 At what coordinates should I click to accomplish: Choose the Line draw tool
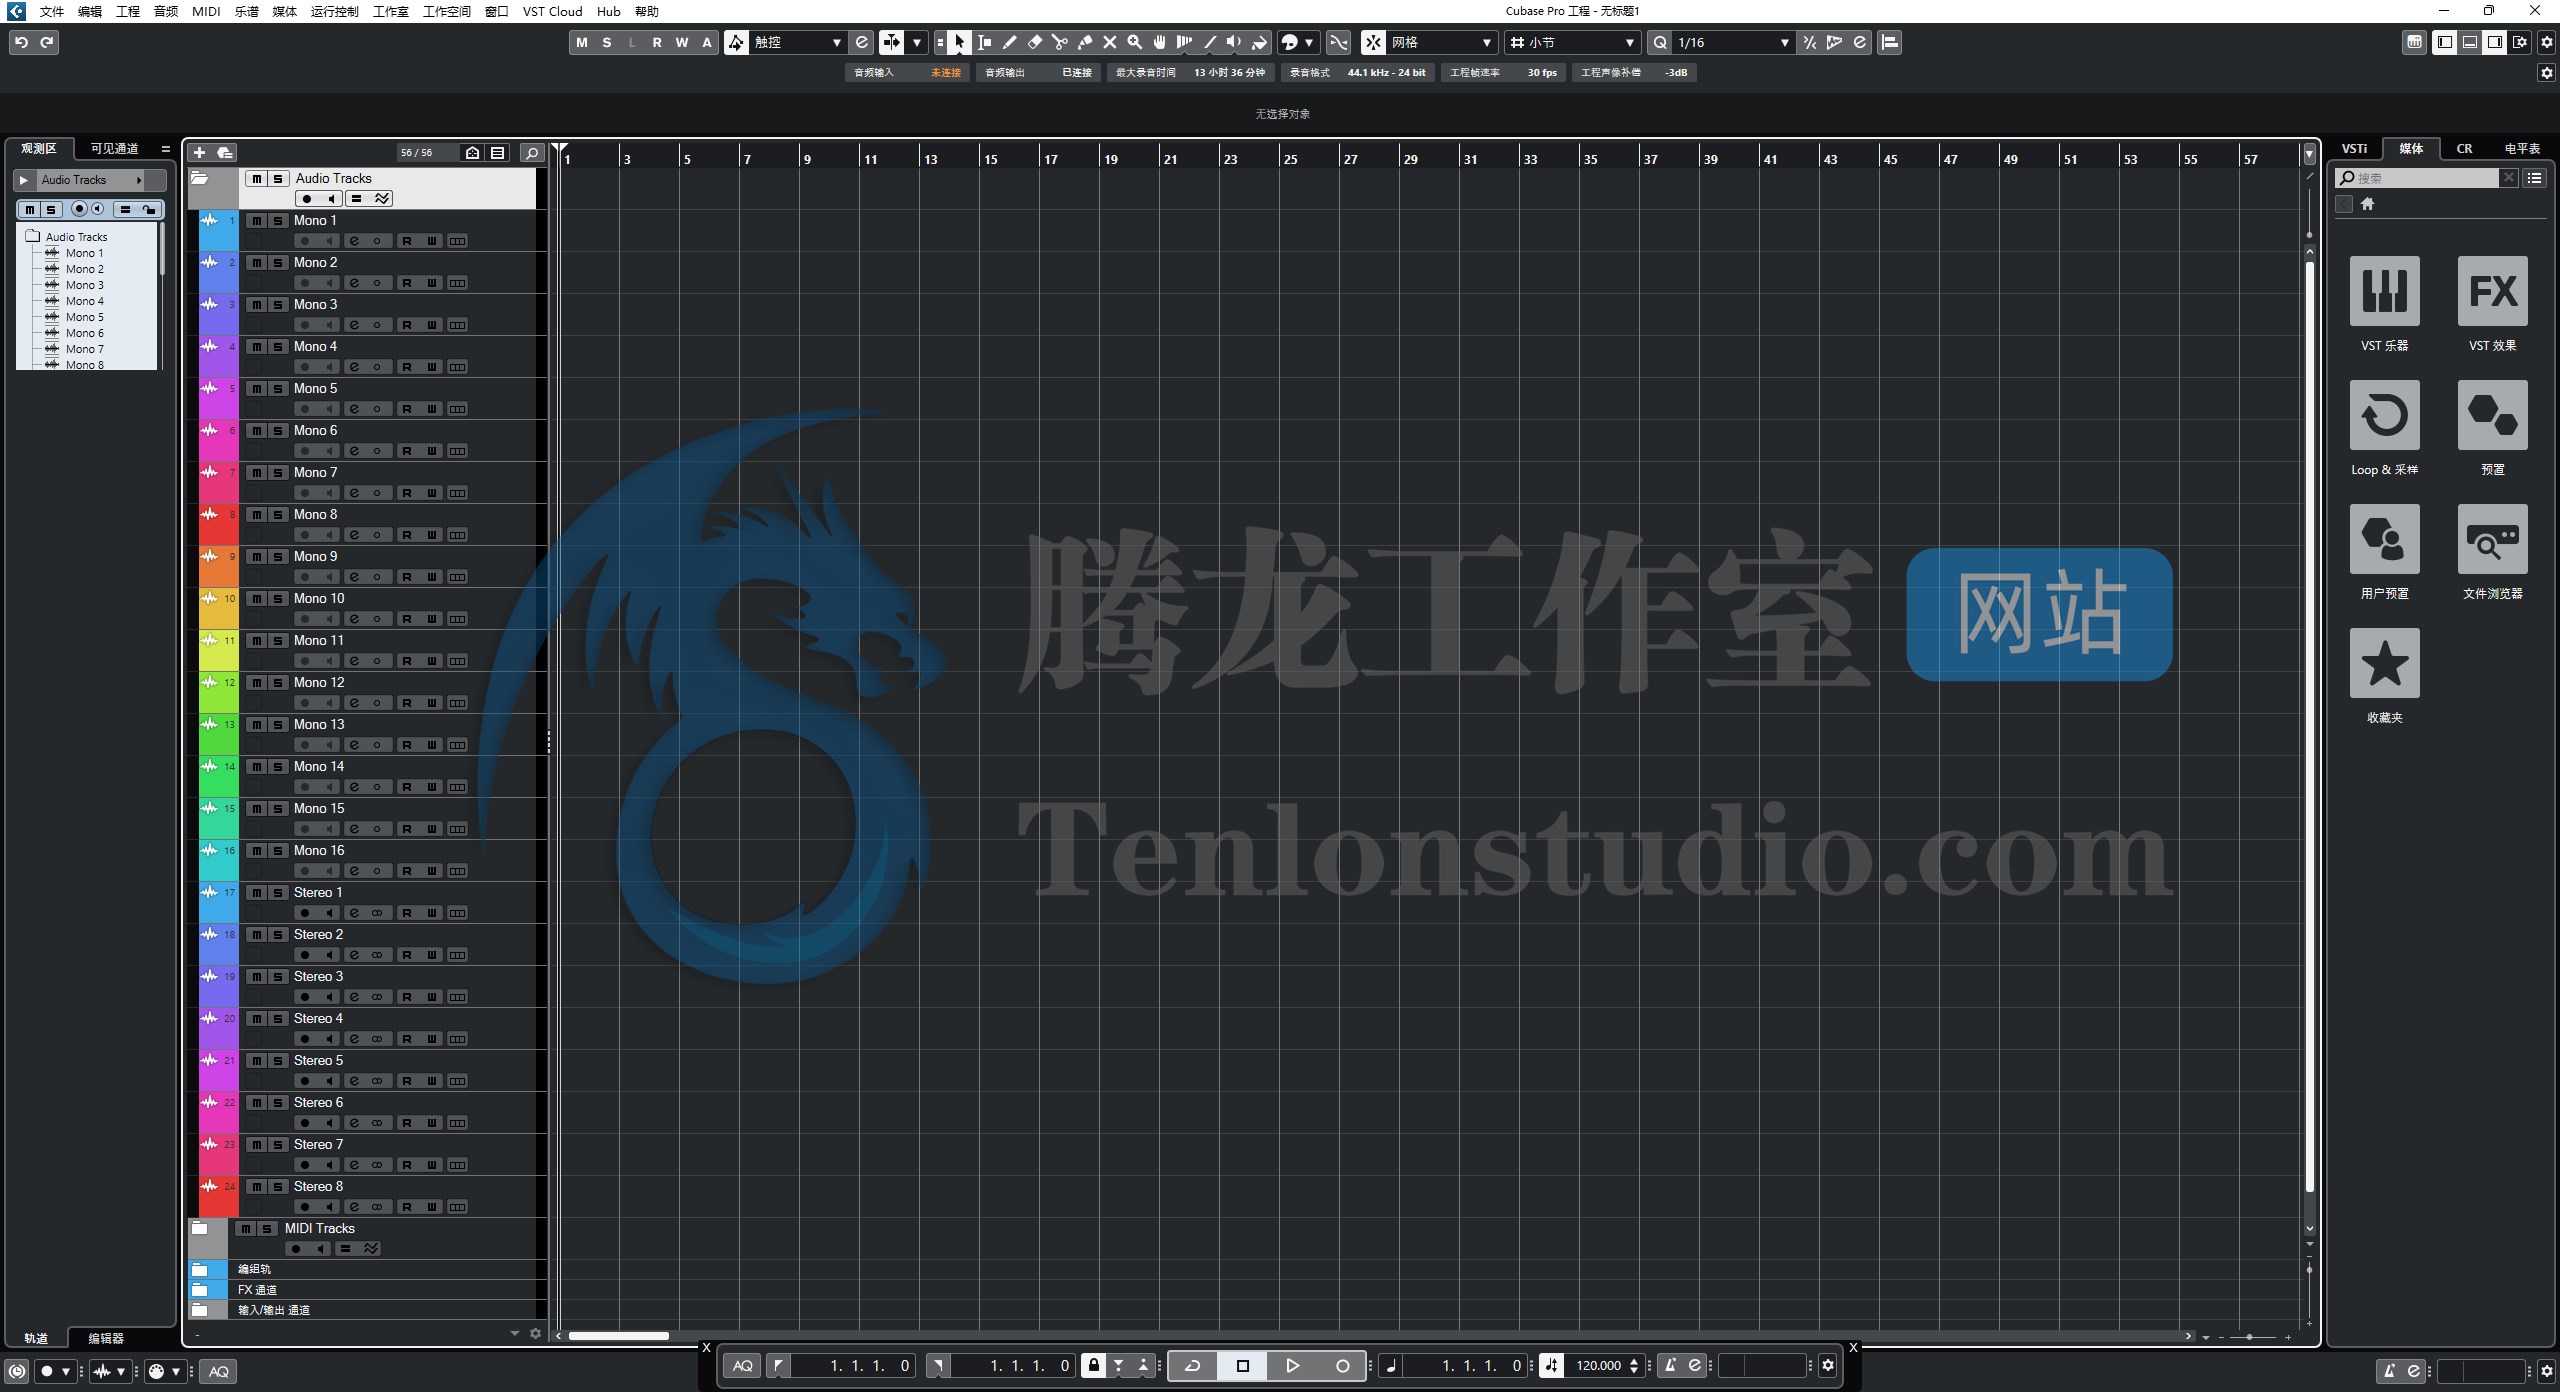[1210, 42]
